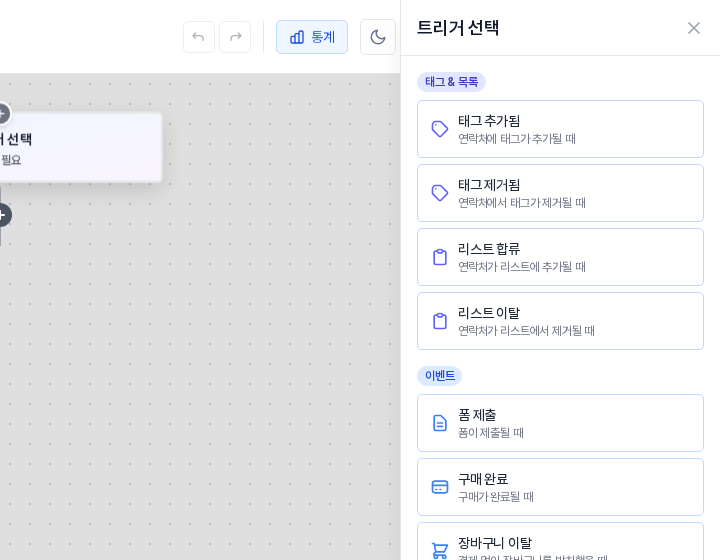Click the tag icon beside 태그 제거됨
The height and width of the screenshot is (560, 720).
tap(440, 193)
